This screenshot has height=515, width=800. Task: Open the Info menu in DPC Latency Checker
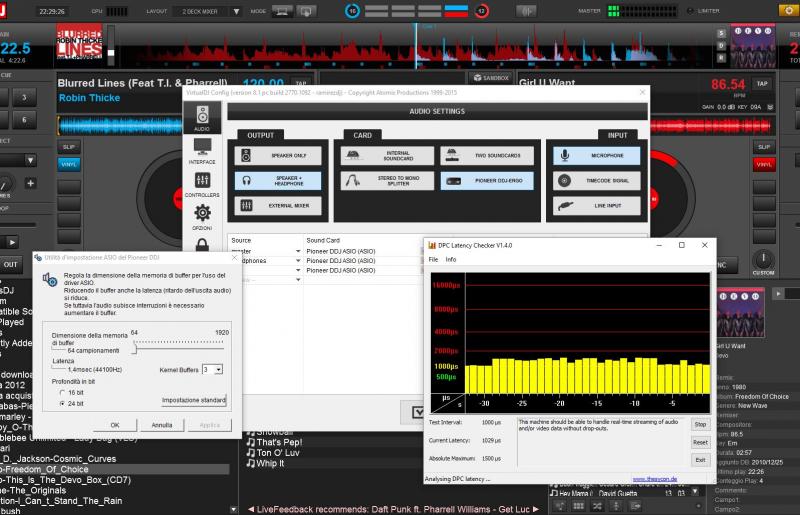(x=451, y=259)
